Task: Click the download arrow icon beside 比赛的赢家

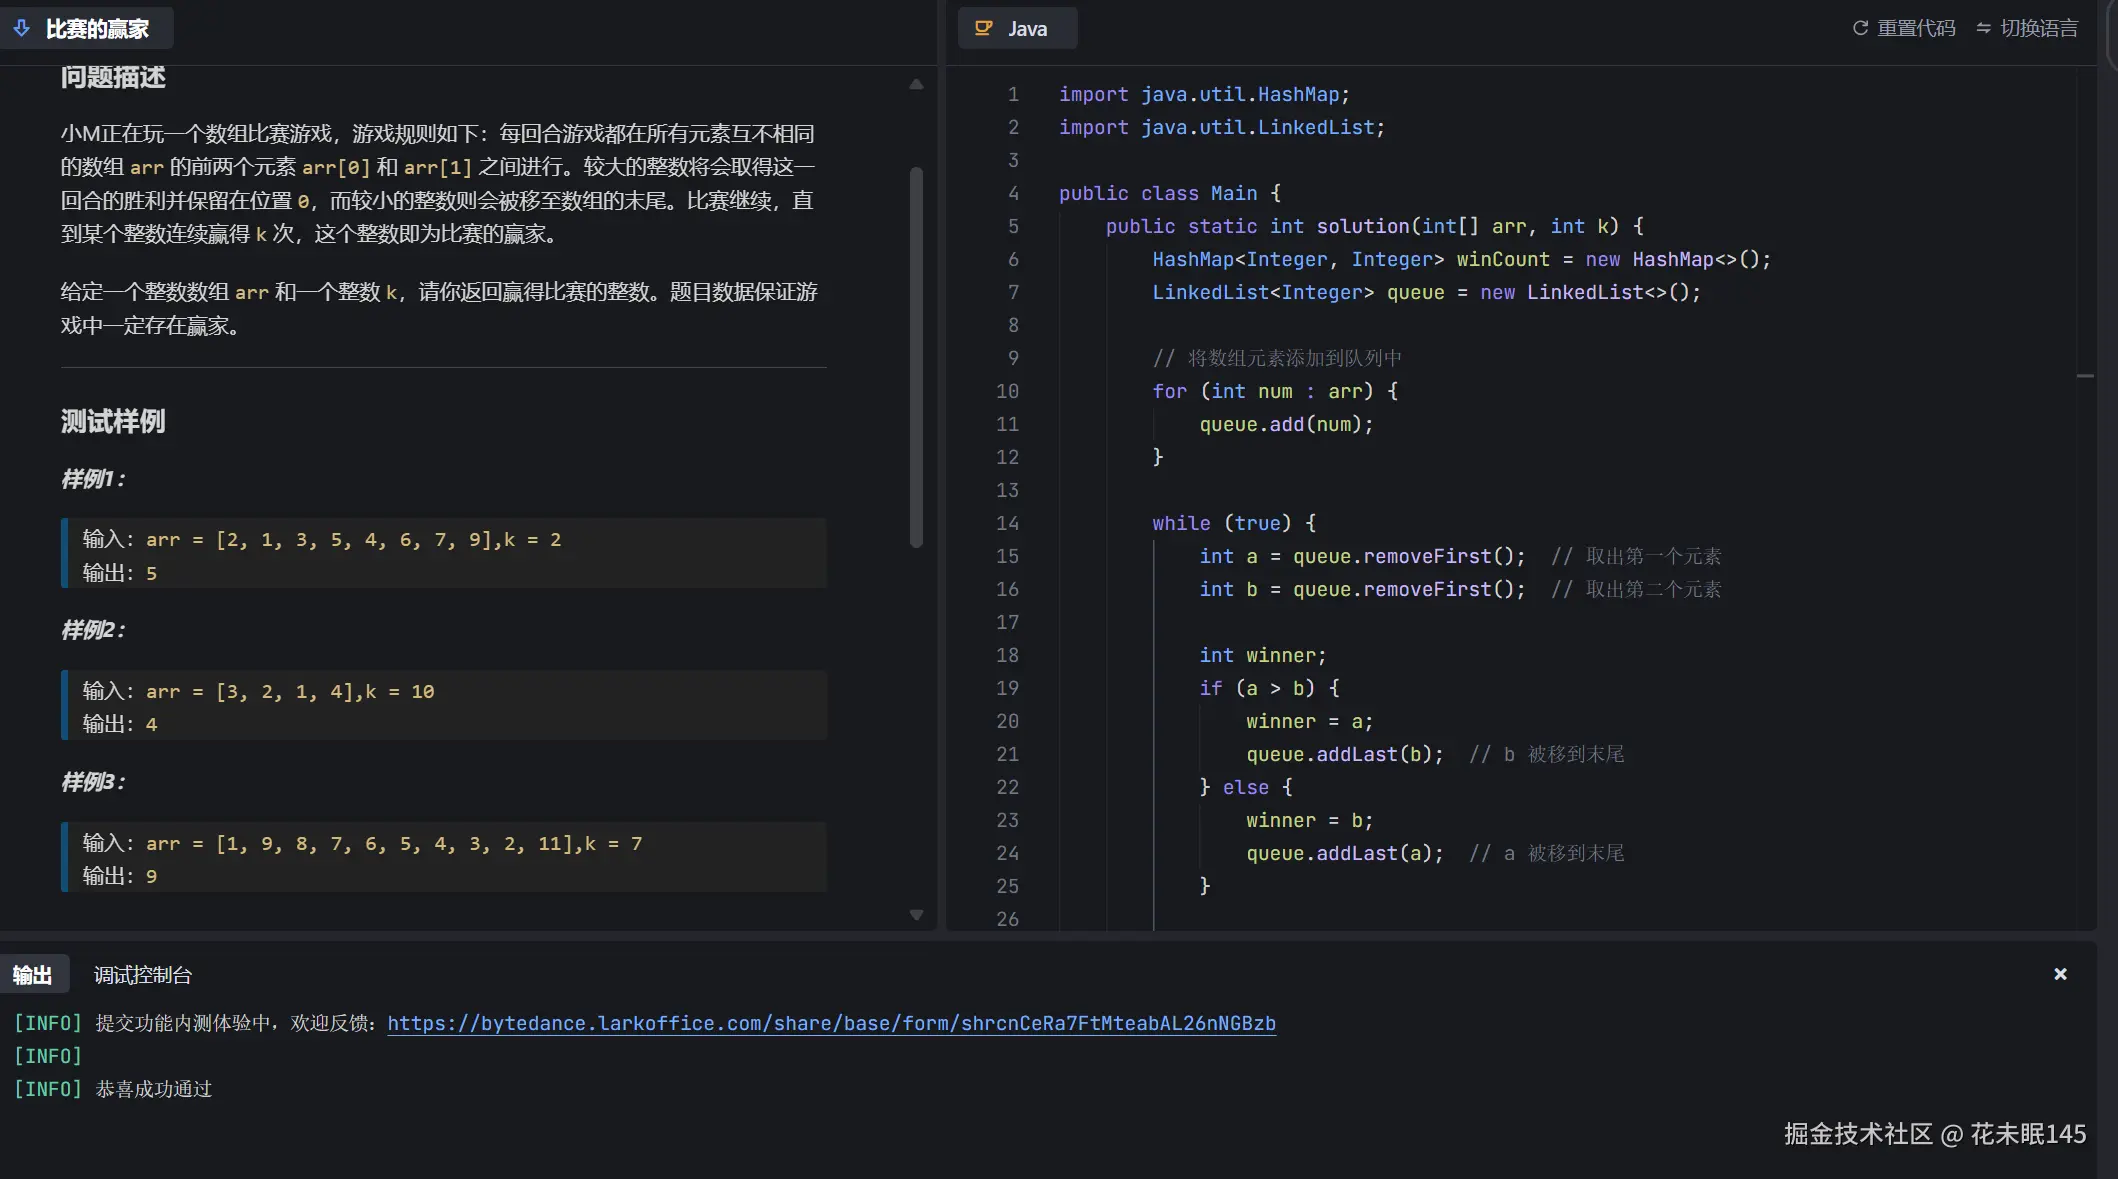Action: pyautogui.click(x=21, y=28)
